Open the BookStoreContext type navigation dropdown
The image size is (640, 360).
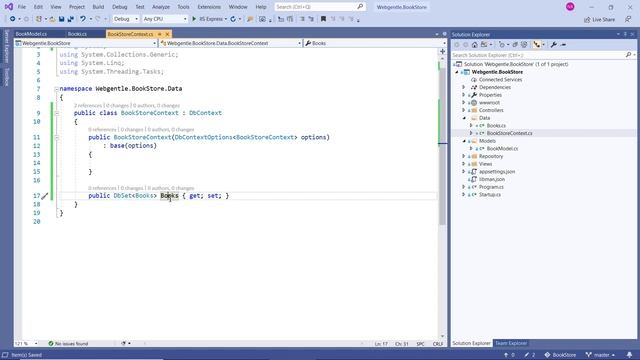(x=230, y=43)
